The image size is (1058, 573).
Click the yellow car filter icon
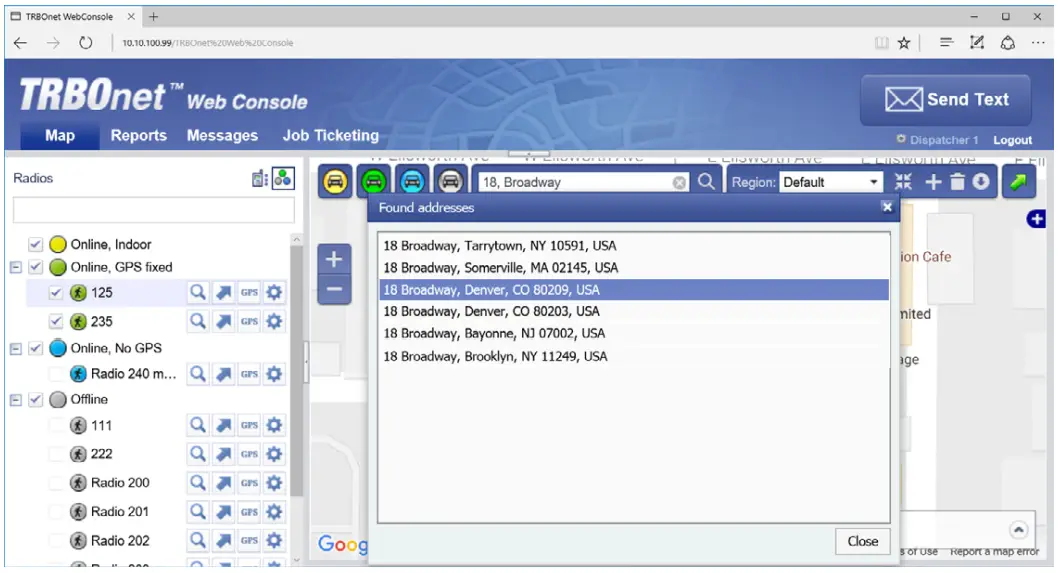coord(335,182)
